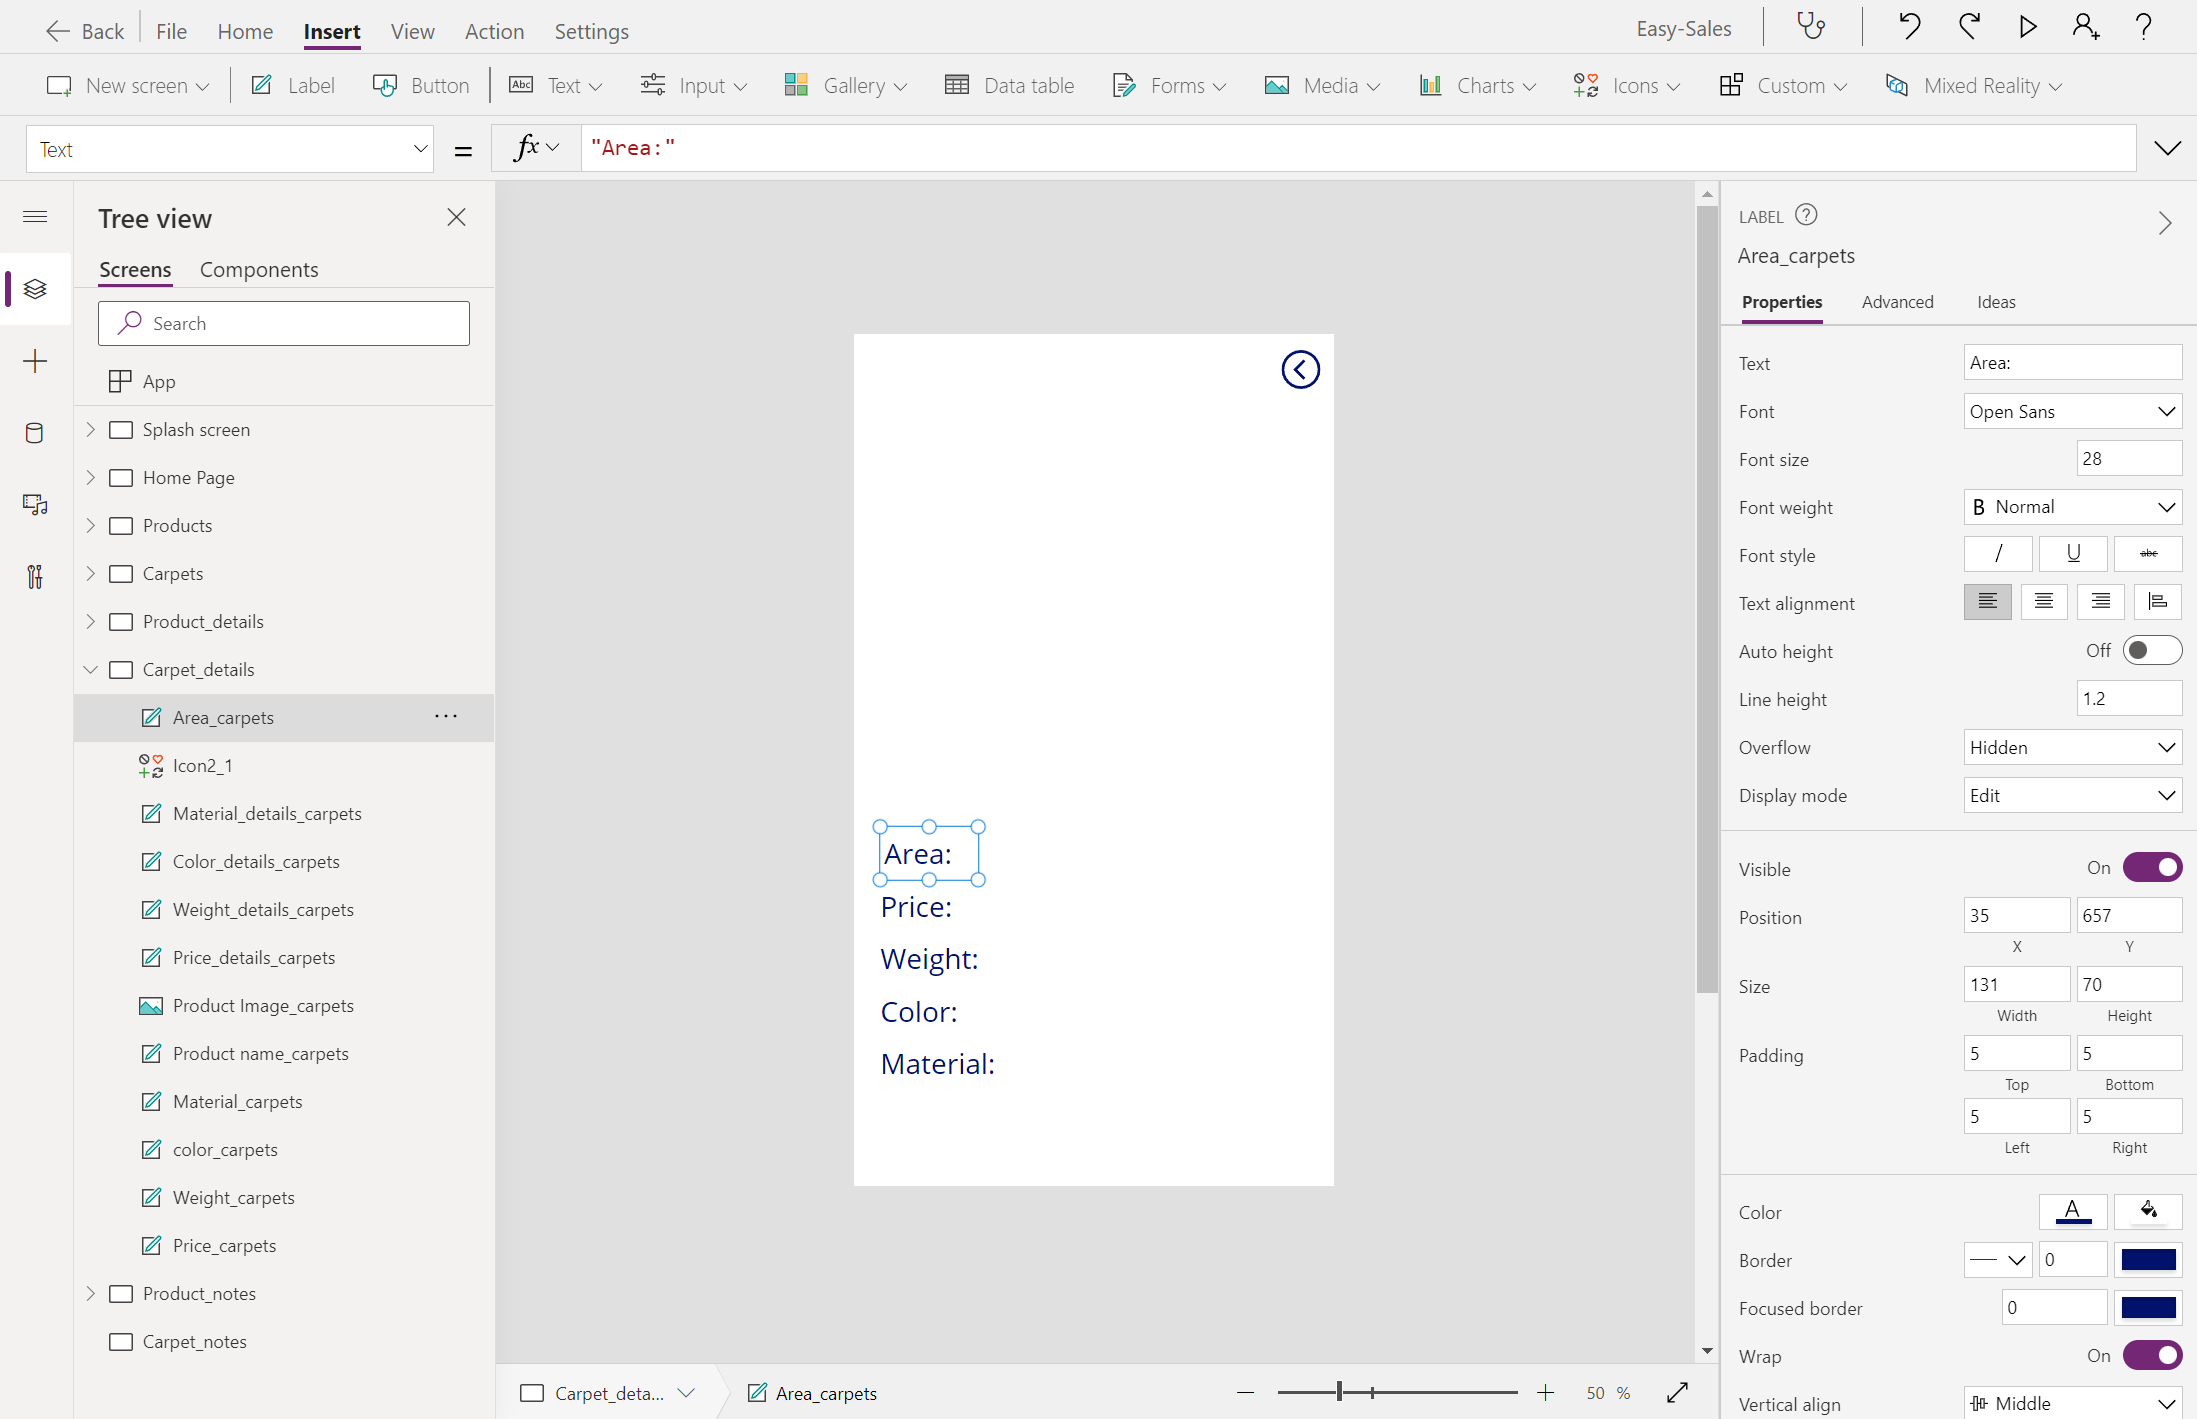Open the View menu
Viewport: 2197px width, 1419px height.
coord(412,31)
